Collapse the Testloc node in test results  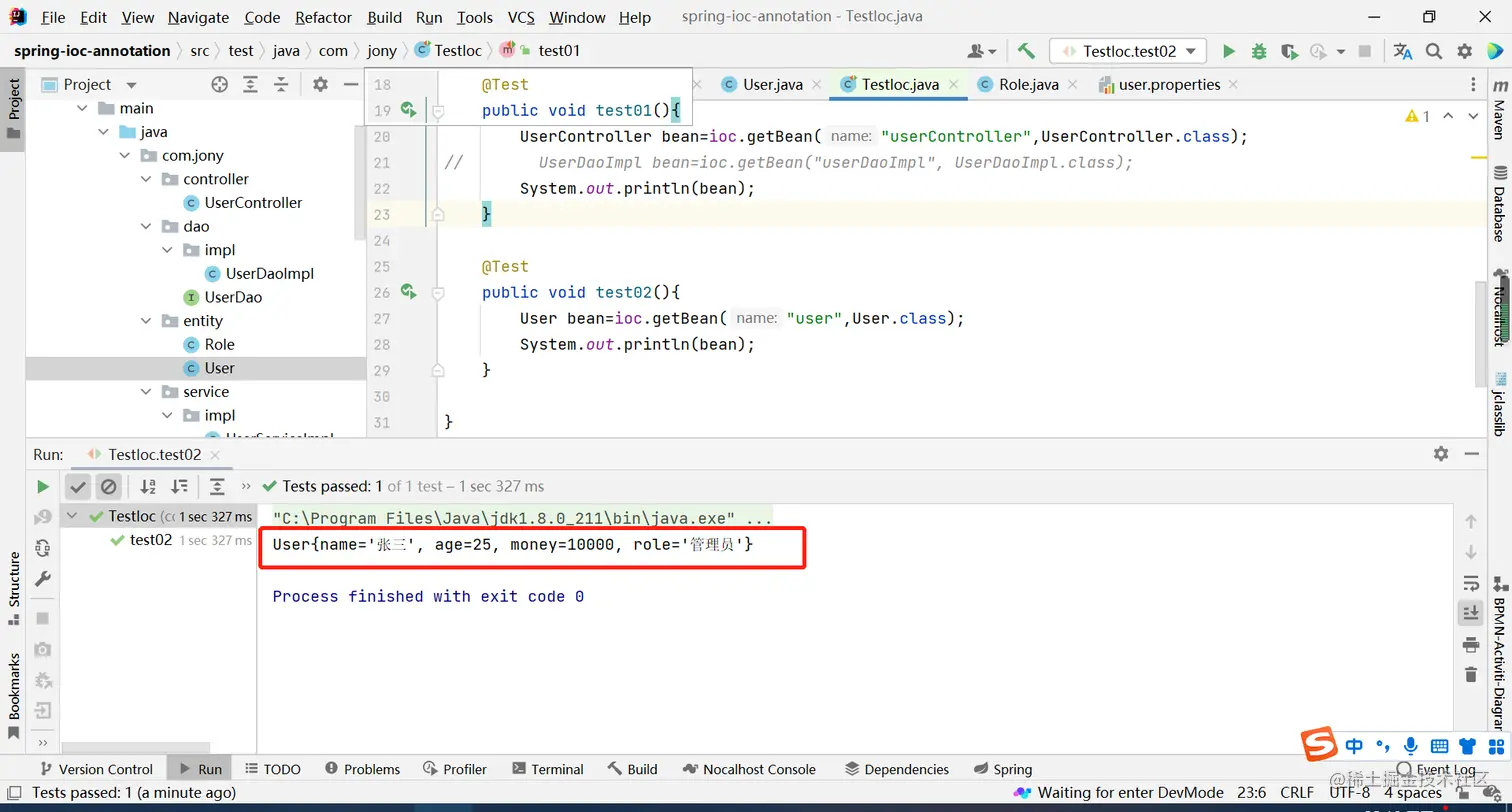74,517
